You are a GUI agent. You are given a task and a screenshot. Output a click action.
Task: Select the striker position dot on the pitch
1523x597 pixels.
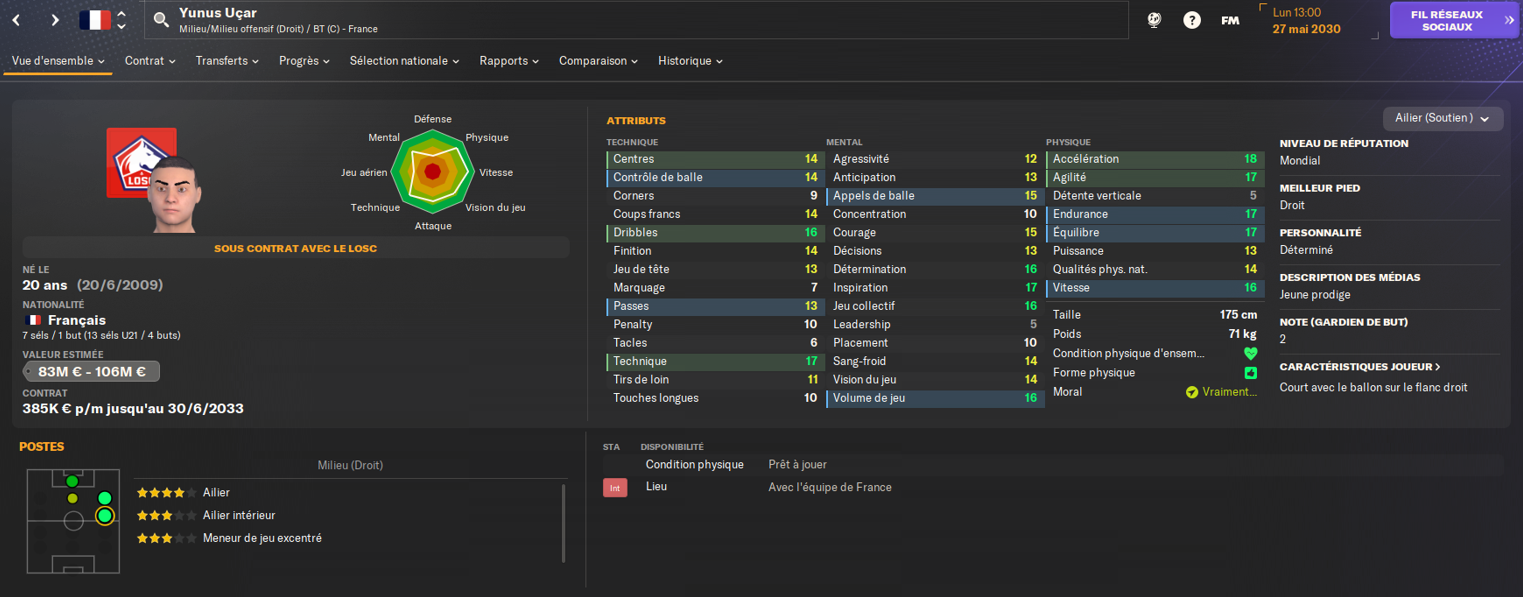pos(72,482)
